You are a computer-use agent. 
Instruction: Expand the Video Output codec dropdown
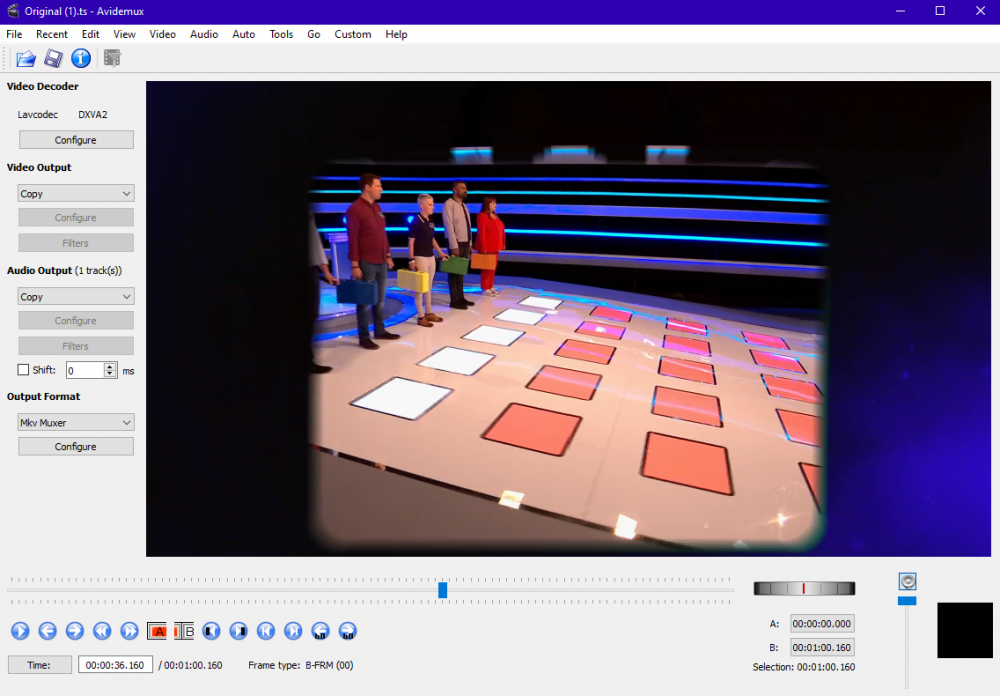pyautogui.click(x=76, y=194)
